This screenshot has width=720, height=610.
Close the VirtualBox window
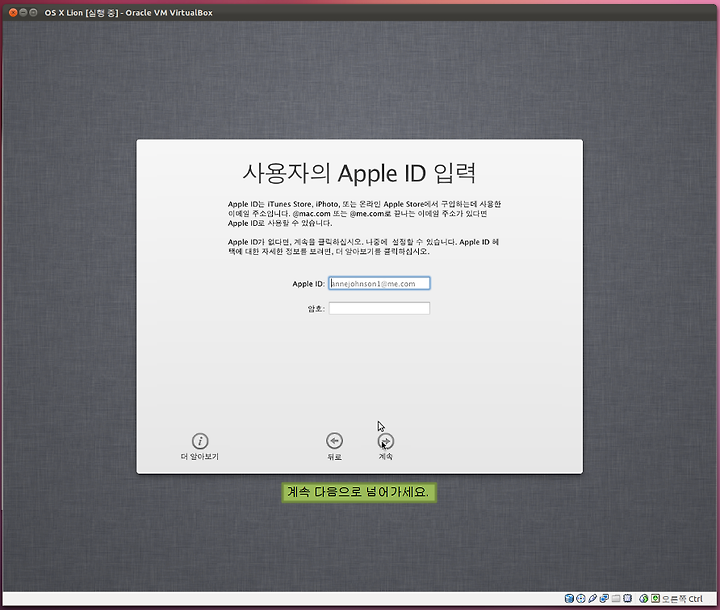click(13, 12)
